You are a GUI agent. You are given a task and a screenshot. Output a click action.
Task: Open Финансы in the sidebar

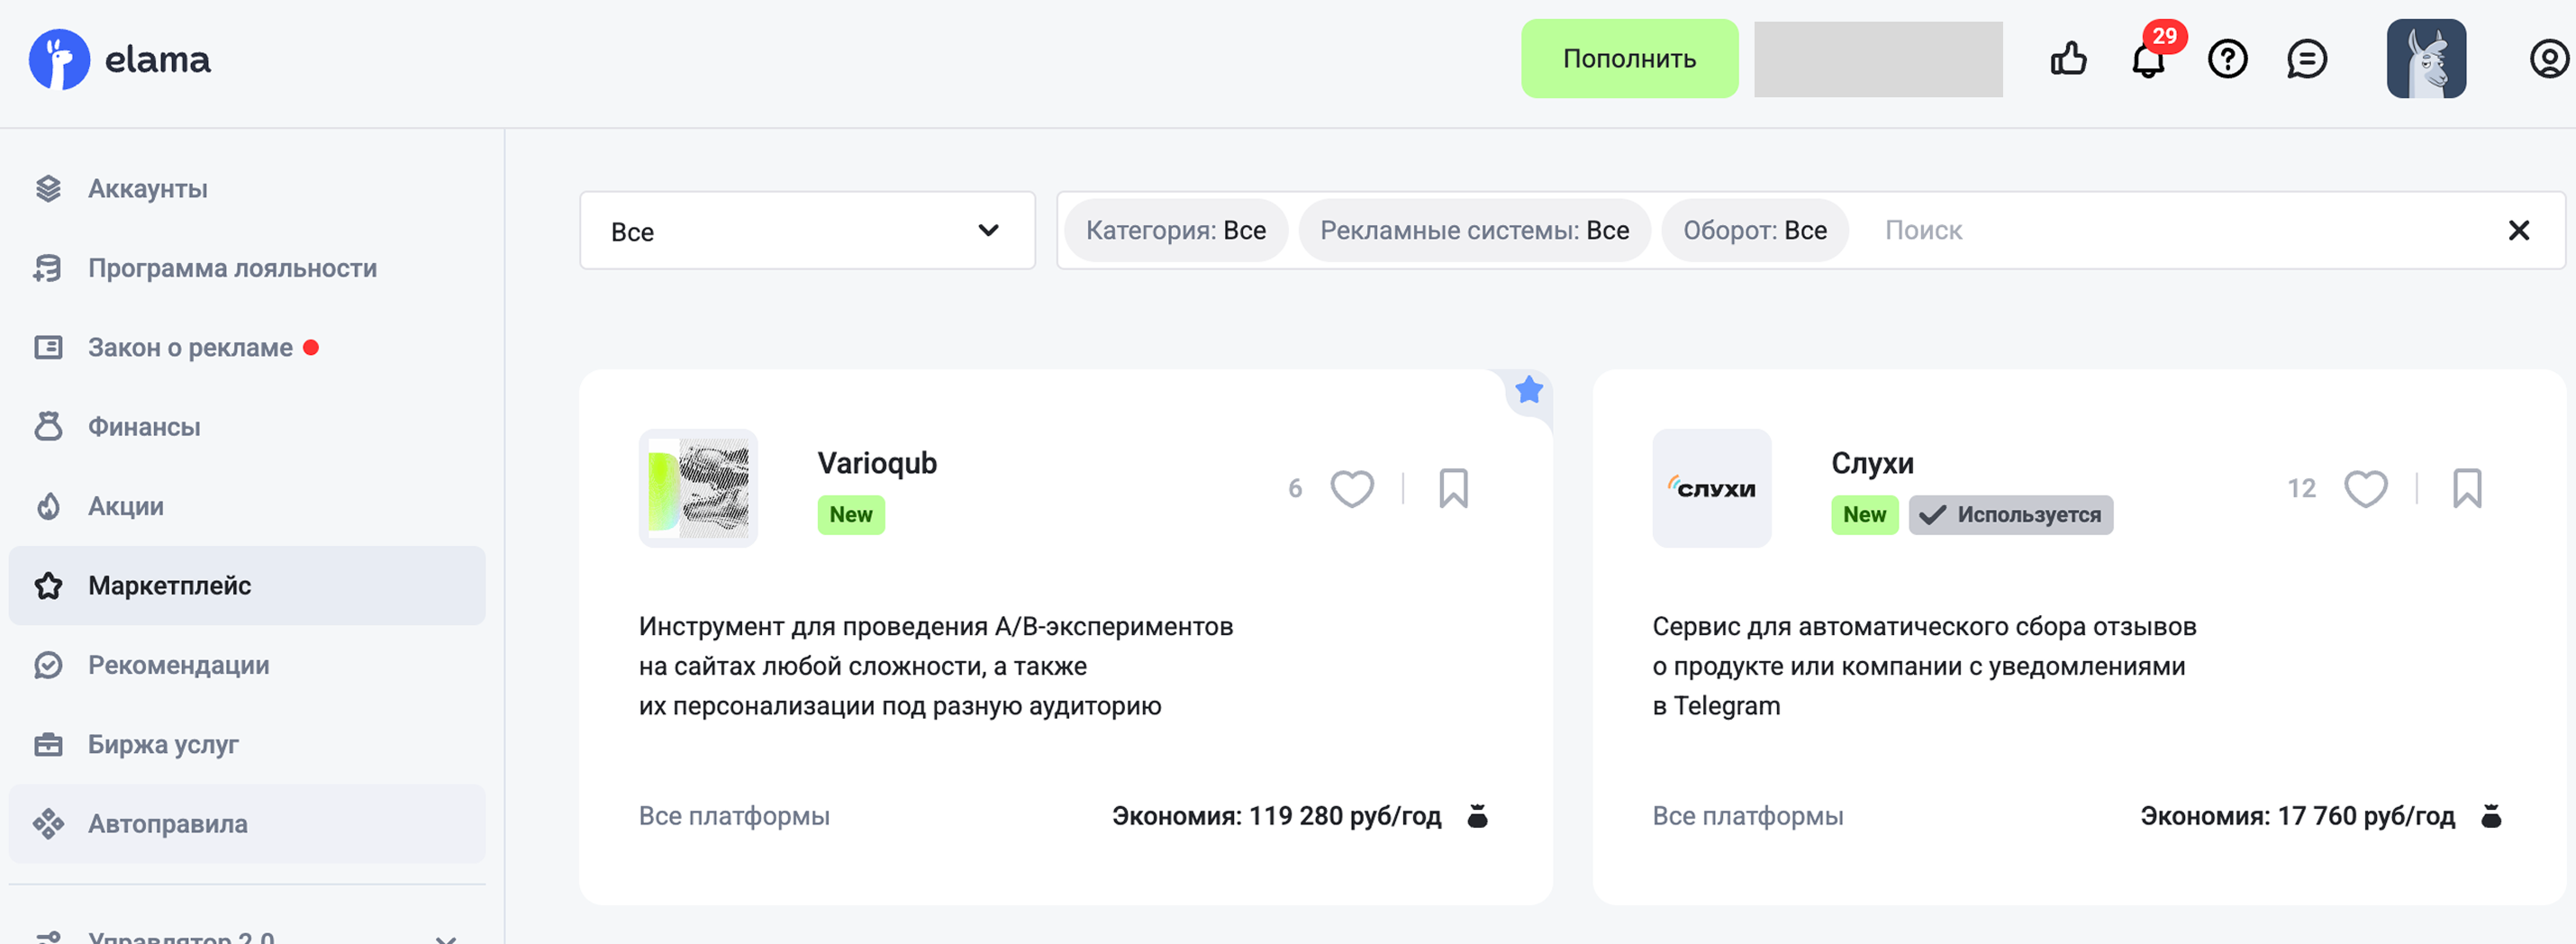tap(144, 427)
